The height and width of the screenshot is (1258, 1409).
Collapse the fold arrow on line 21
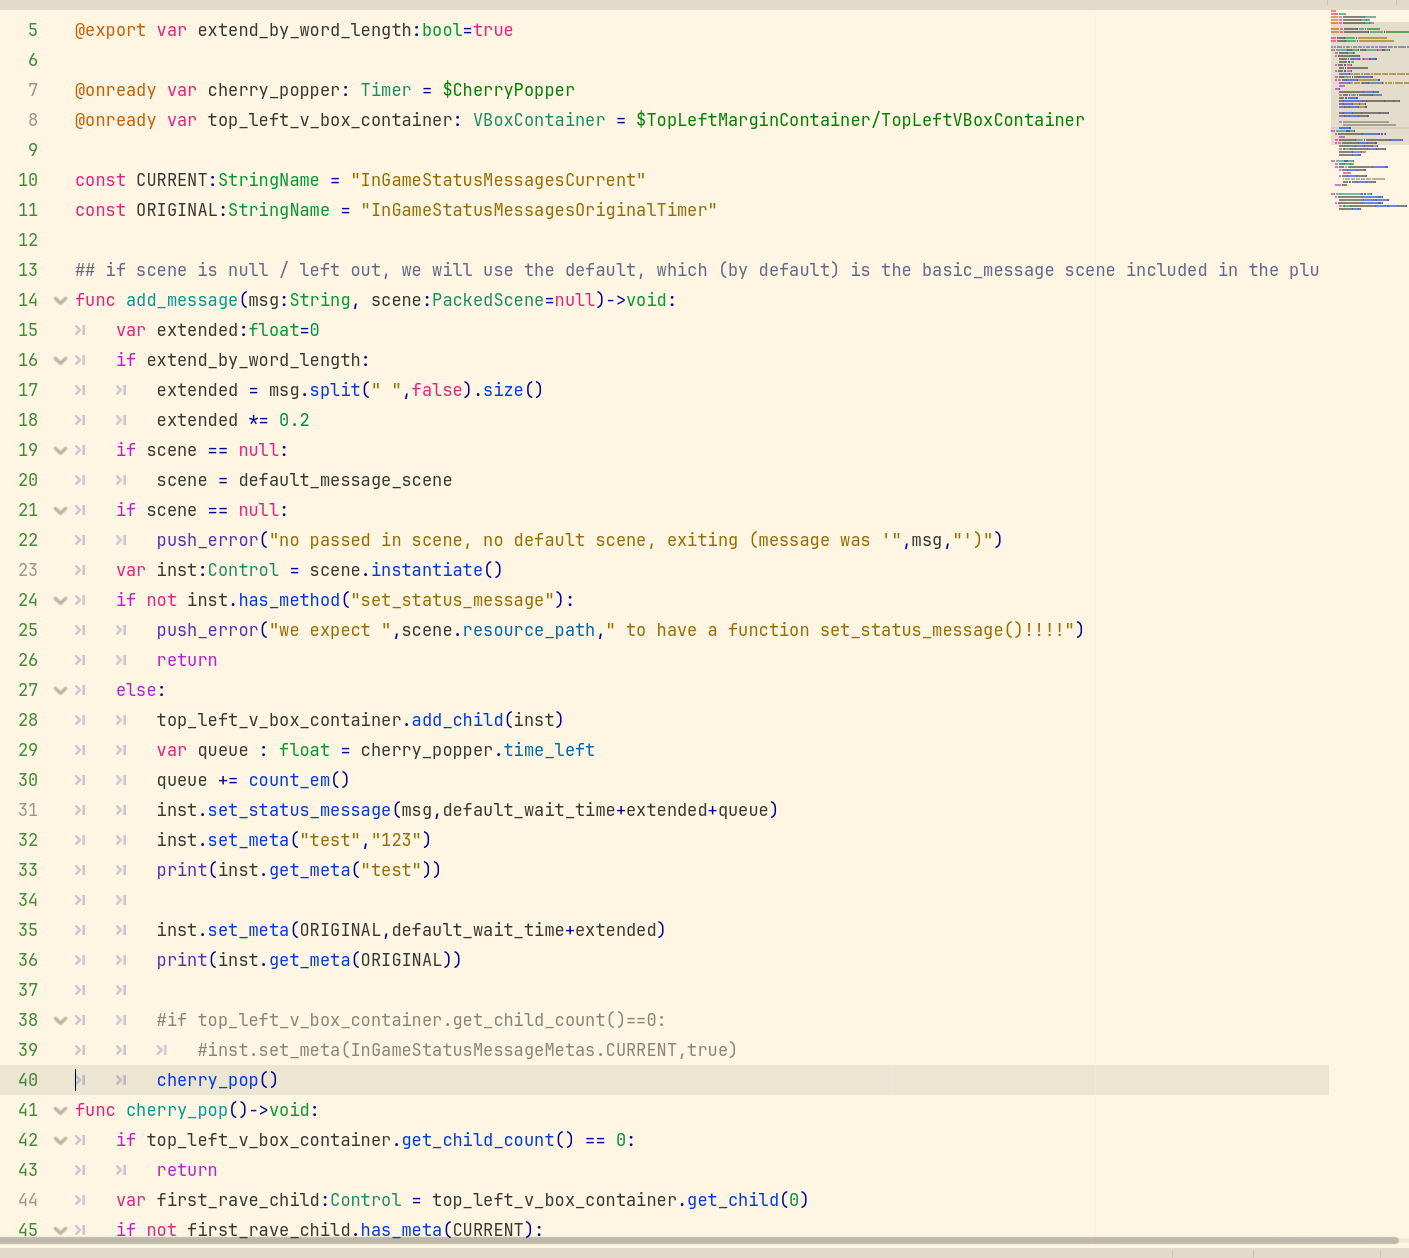click(60, 510)
